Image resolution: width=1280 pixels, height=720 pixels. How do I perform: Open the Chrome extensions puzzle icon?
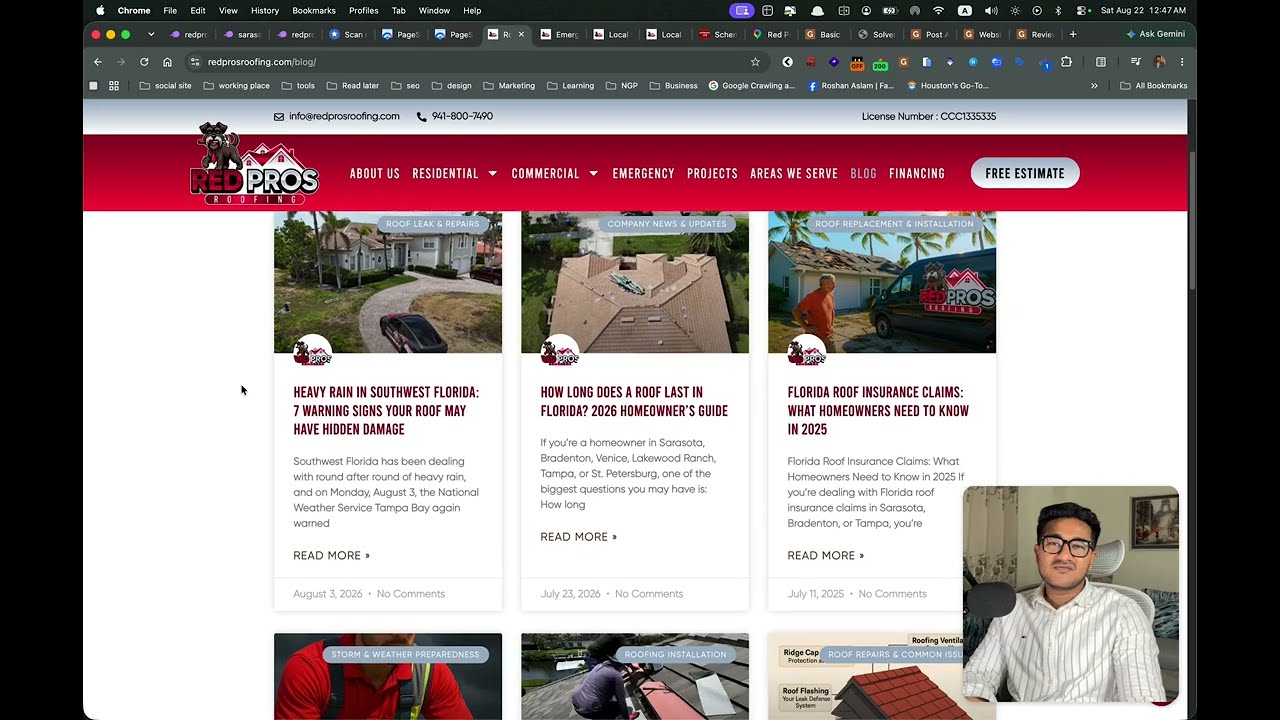pos(1066,62)
